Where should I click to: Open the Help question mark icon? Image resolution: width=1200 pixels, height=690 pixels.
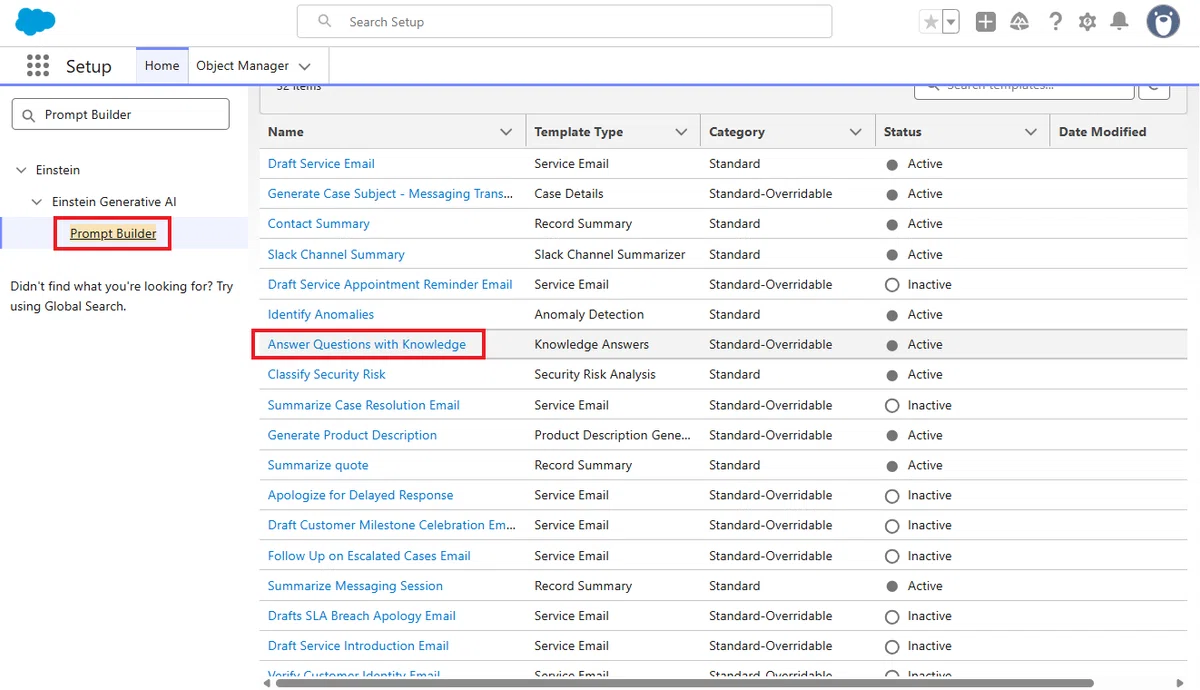click(x=1055, y=22)
